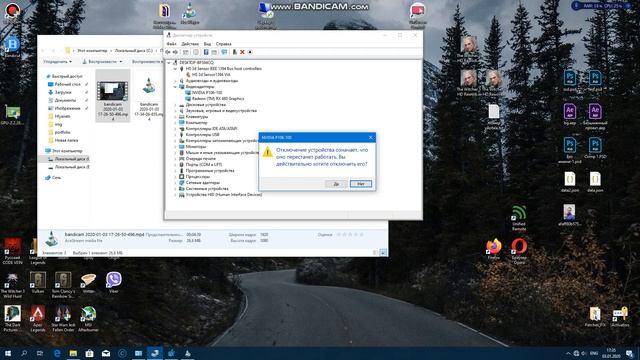Open the Unified Remote desktop icon

click(519, 218)
